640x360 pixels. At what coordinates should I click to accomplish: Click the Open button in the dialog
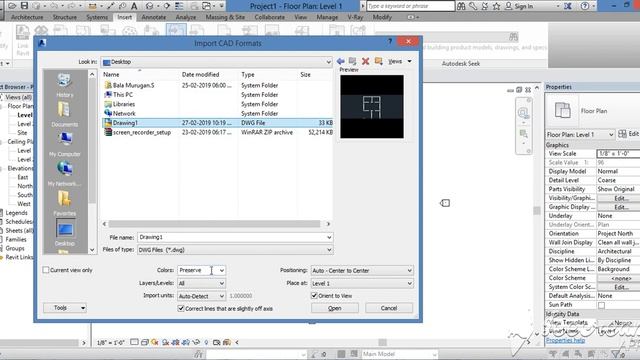[x=335, y=308]
